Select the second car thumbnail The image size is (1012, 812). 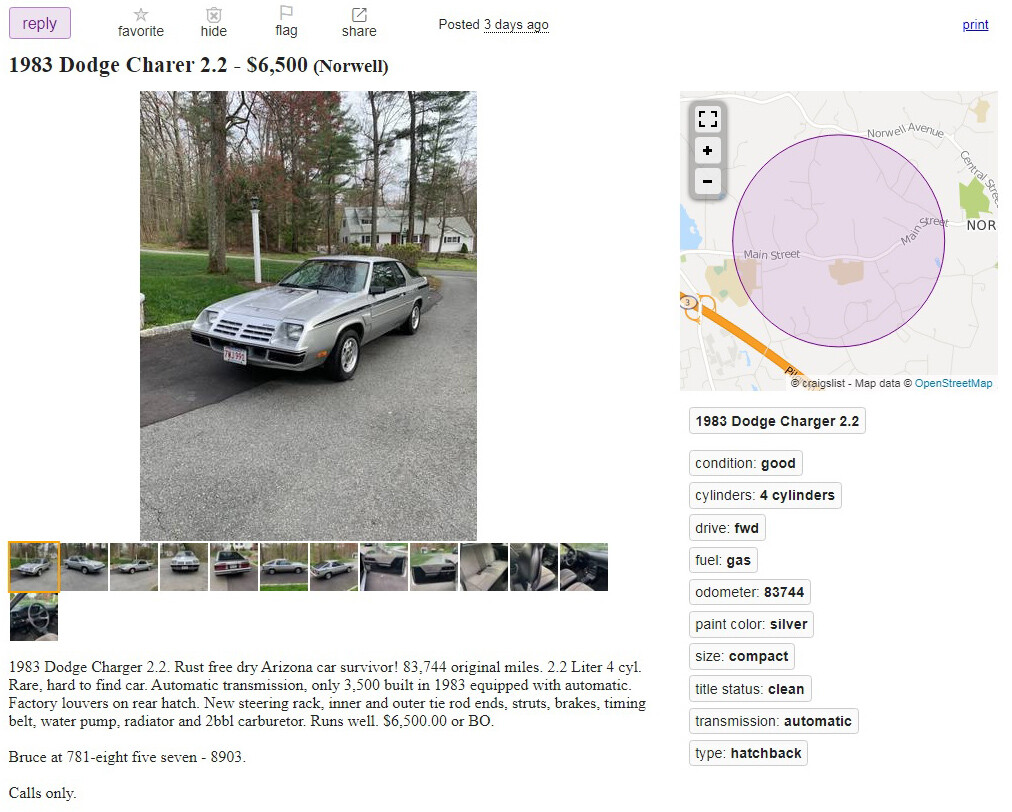tap(84, 567)
